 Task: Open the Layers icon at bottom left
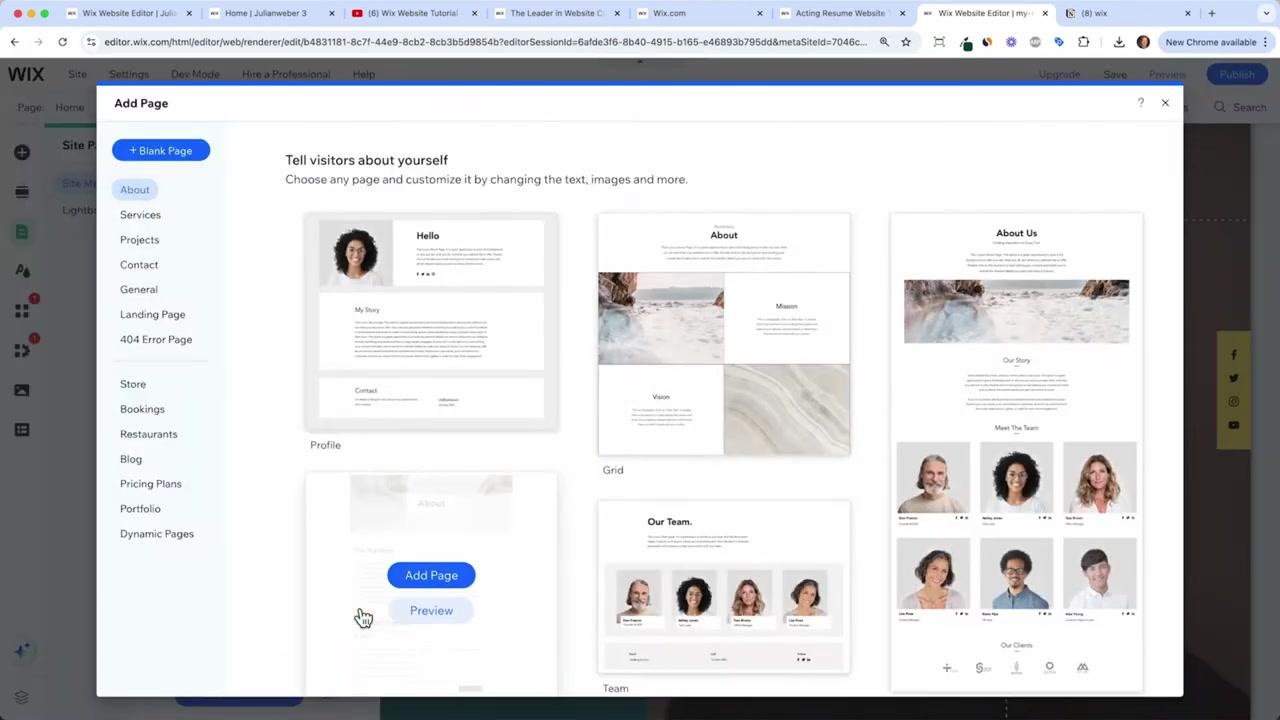click(x=22, y=697)
